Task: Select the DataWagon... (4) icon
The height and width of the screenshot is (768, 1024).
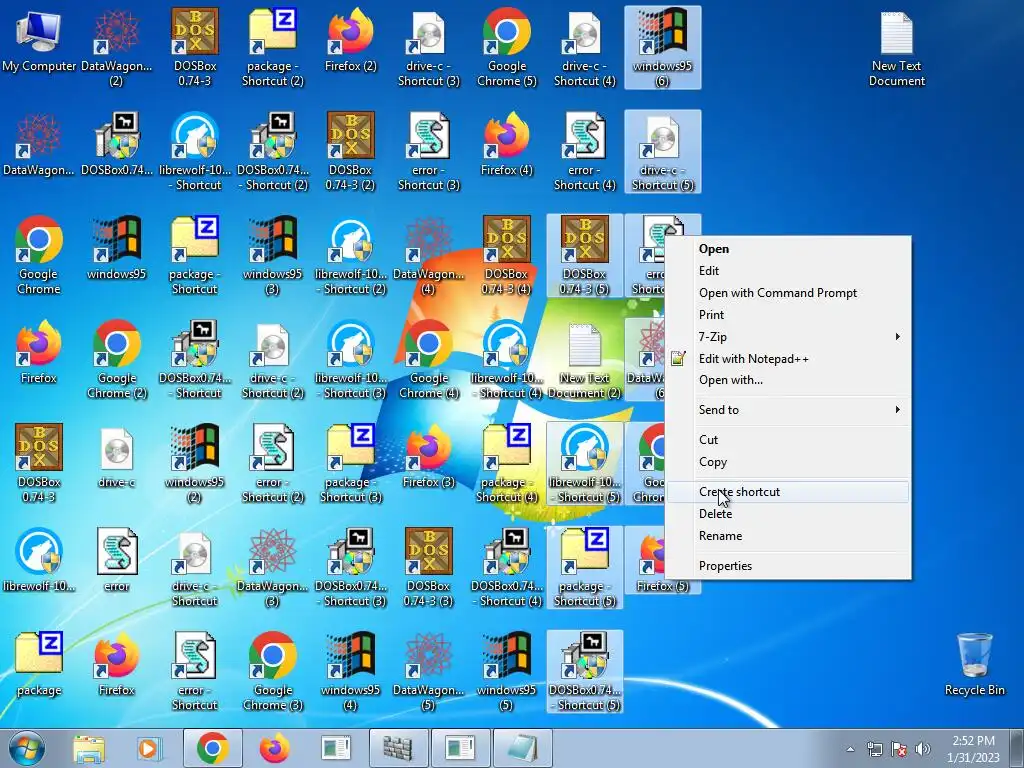Action: [x=429, y=255]
